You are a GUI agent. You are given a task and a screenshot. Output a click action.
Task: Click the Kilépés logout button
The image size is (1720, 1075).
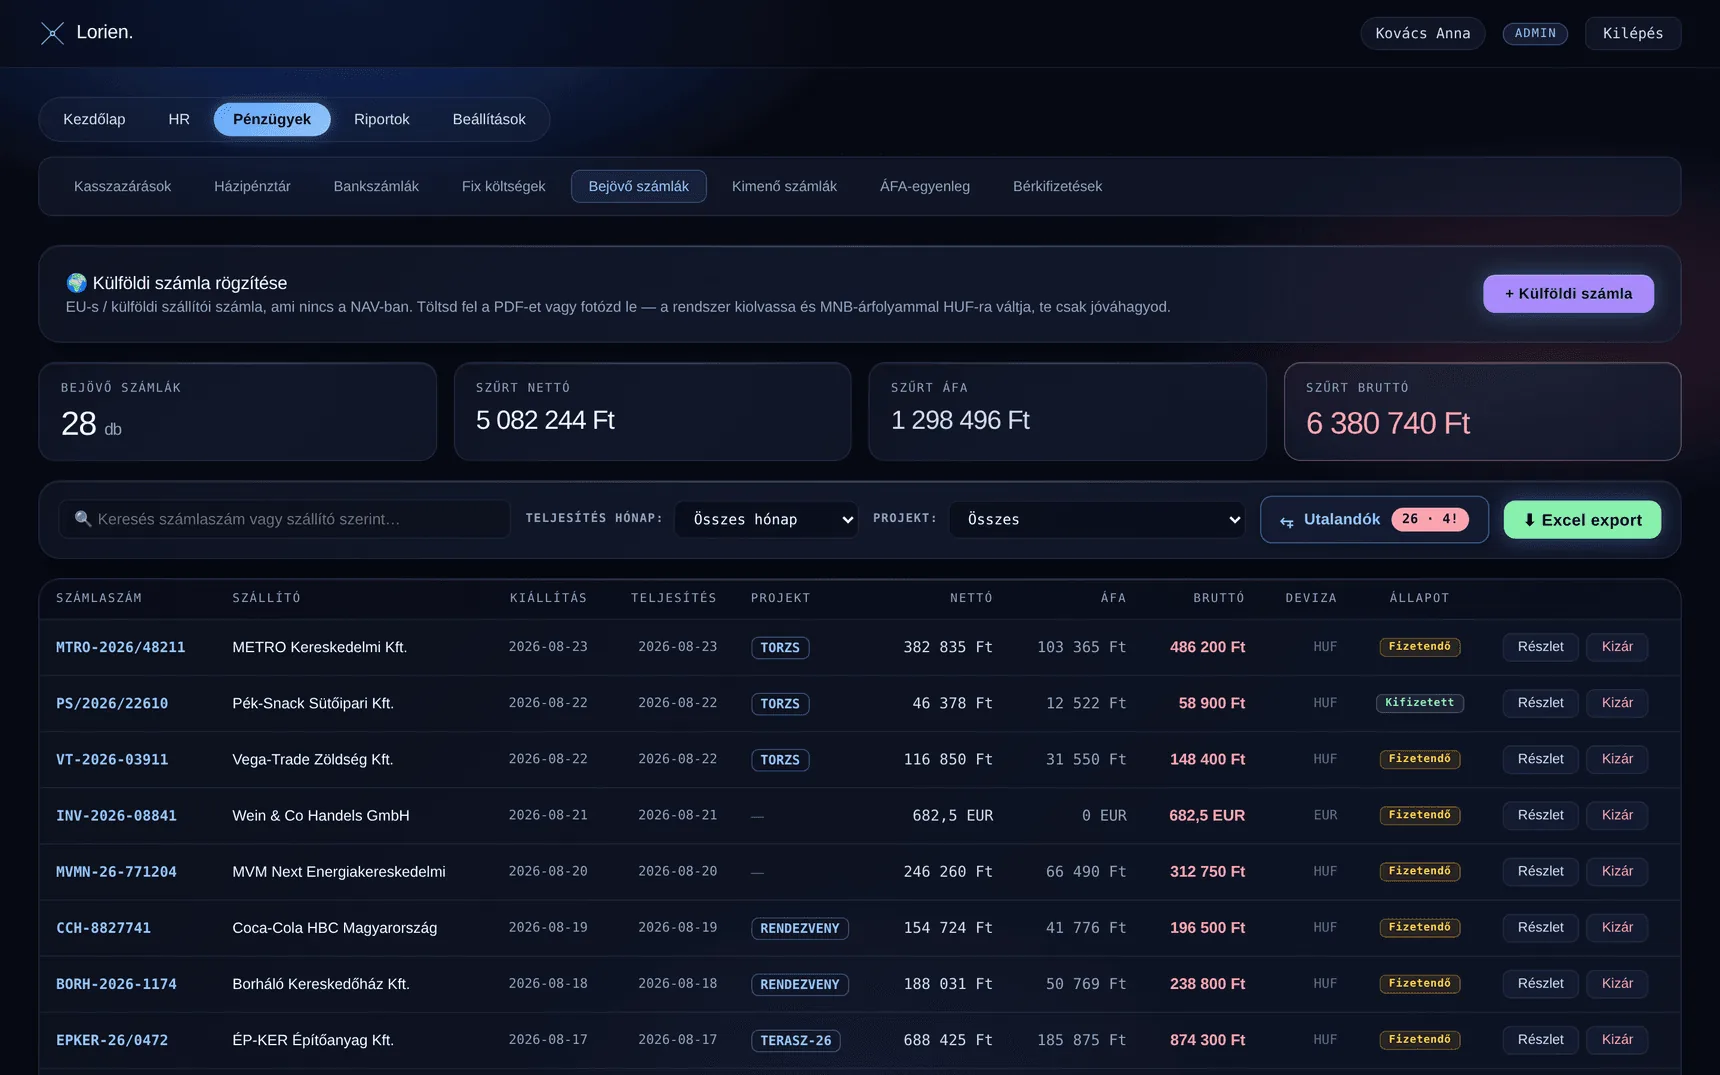1633,33
